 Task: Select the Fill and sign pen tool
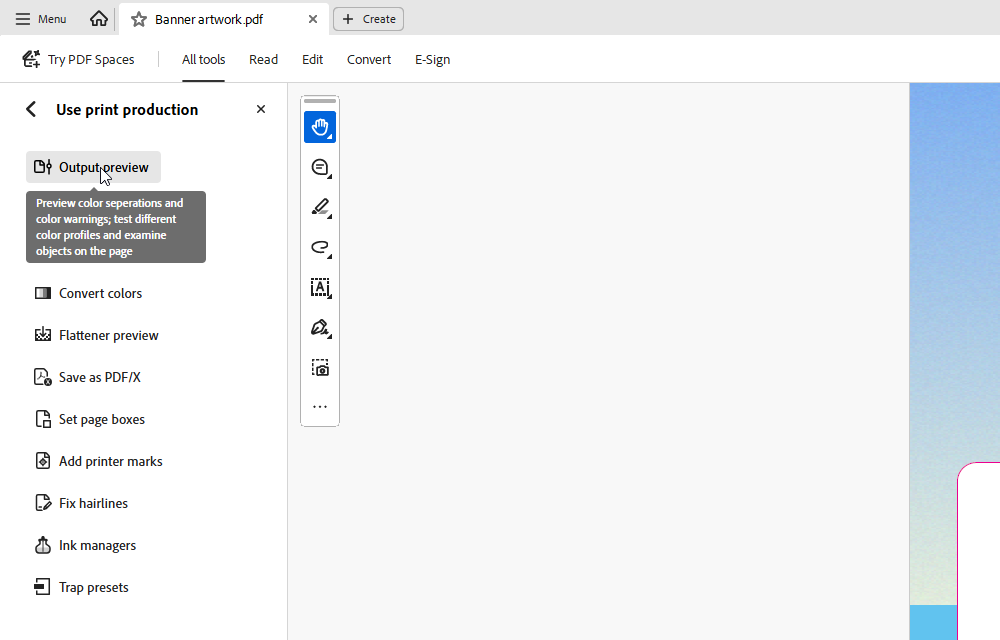320,328
